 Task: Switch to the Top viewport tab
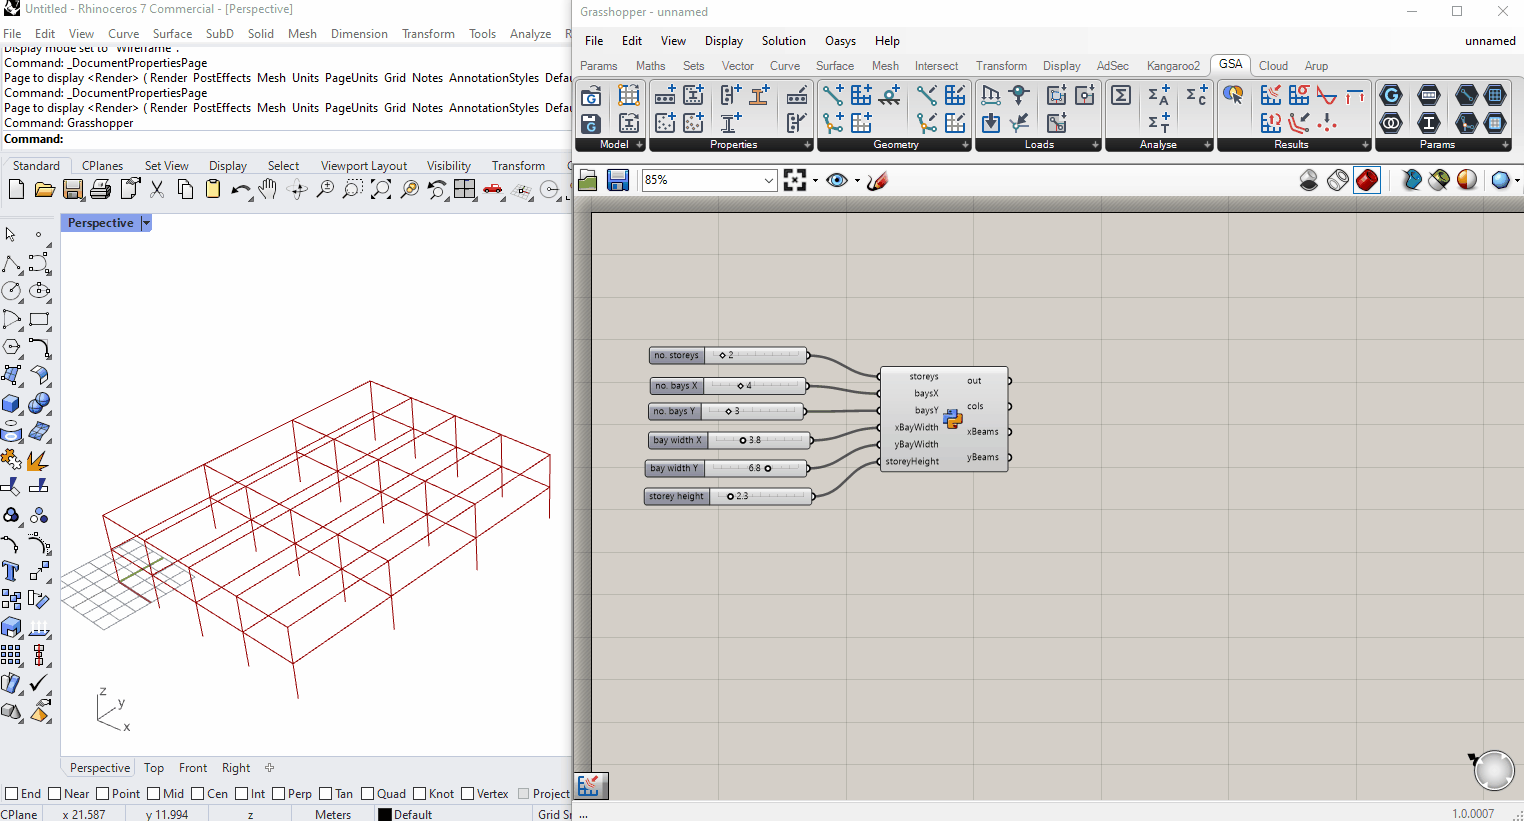153,768
